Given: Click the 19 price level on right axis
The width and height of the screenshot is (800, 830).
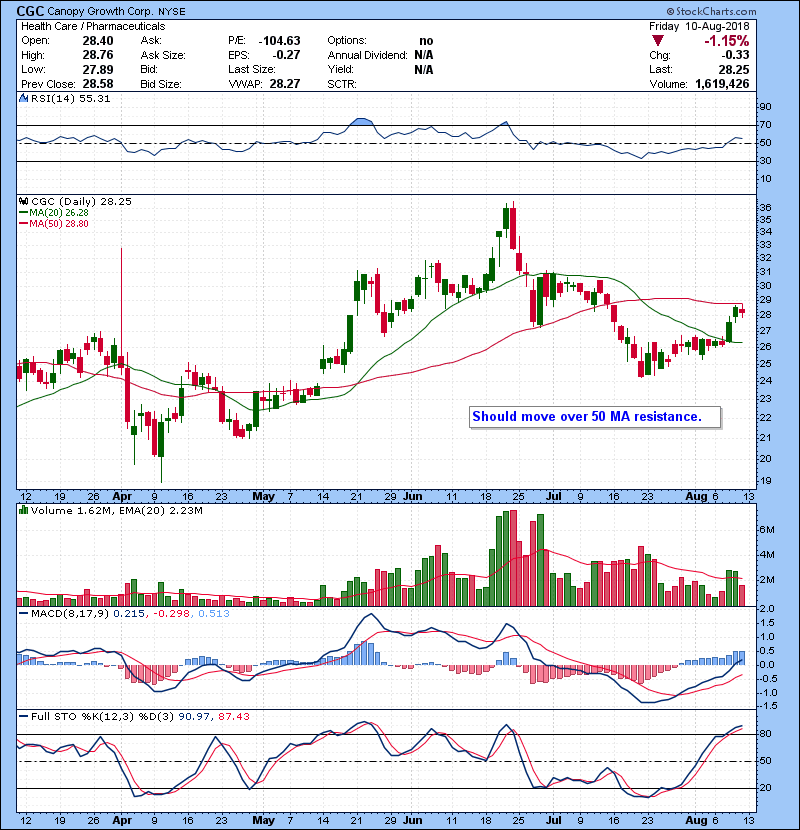Looking at the screenshot, I should click(766, 481).
